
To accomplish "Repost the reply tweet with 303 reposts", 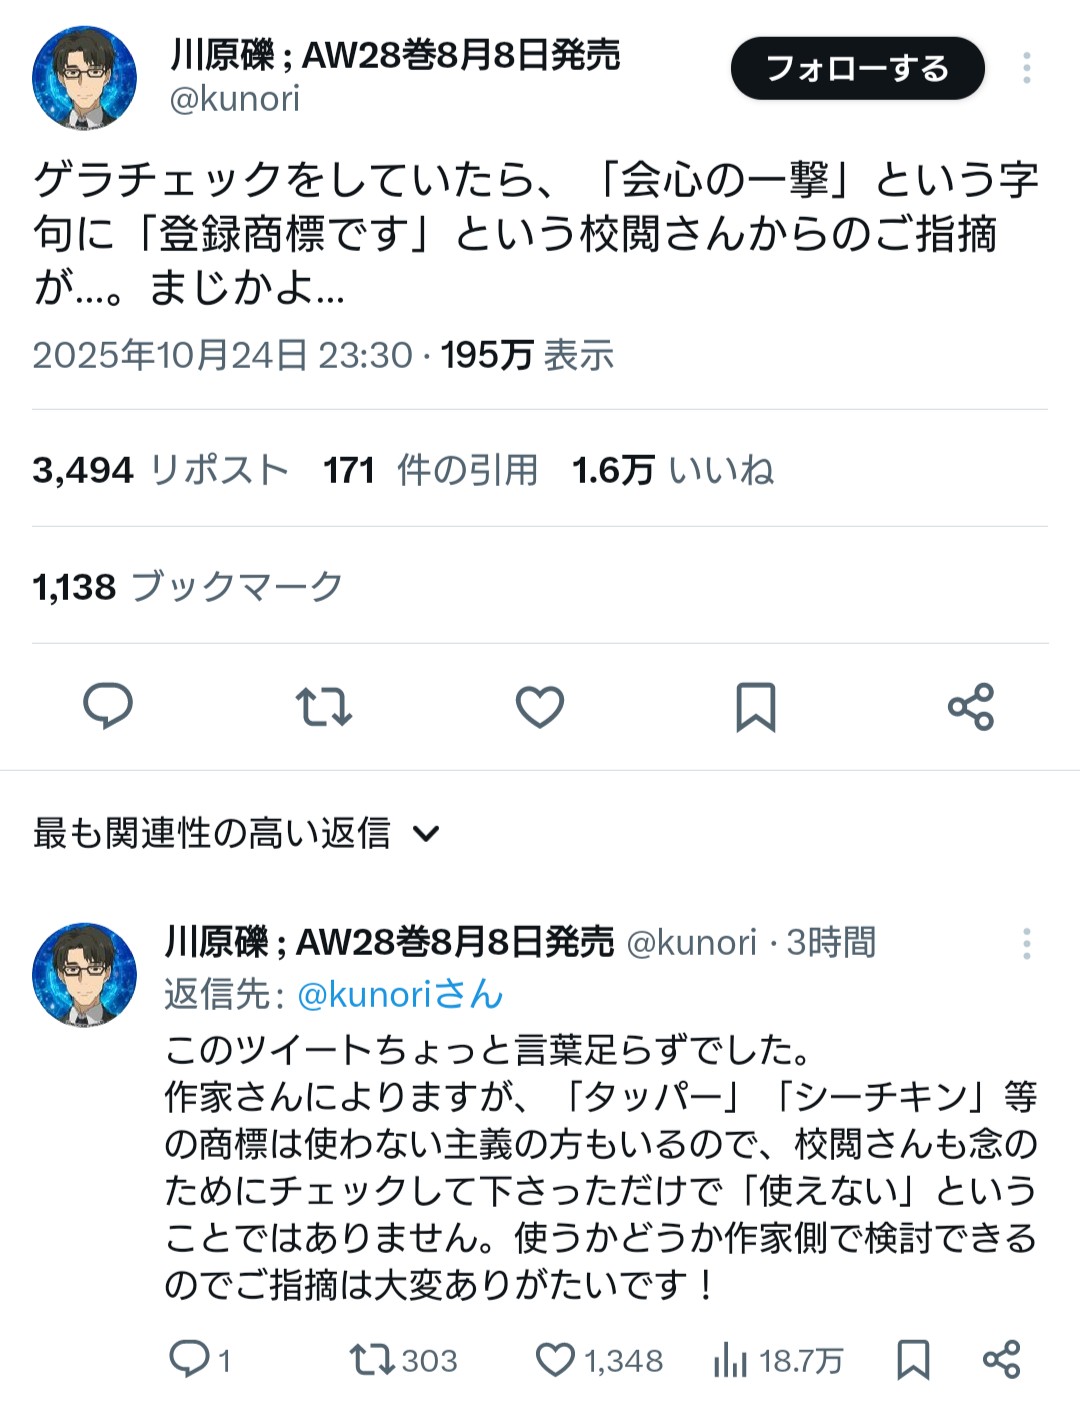I will click(x=372, y=1359).
